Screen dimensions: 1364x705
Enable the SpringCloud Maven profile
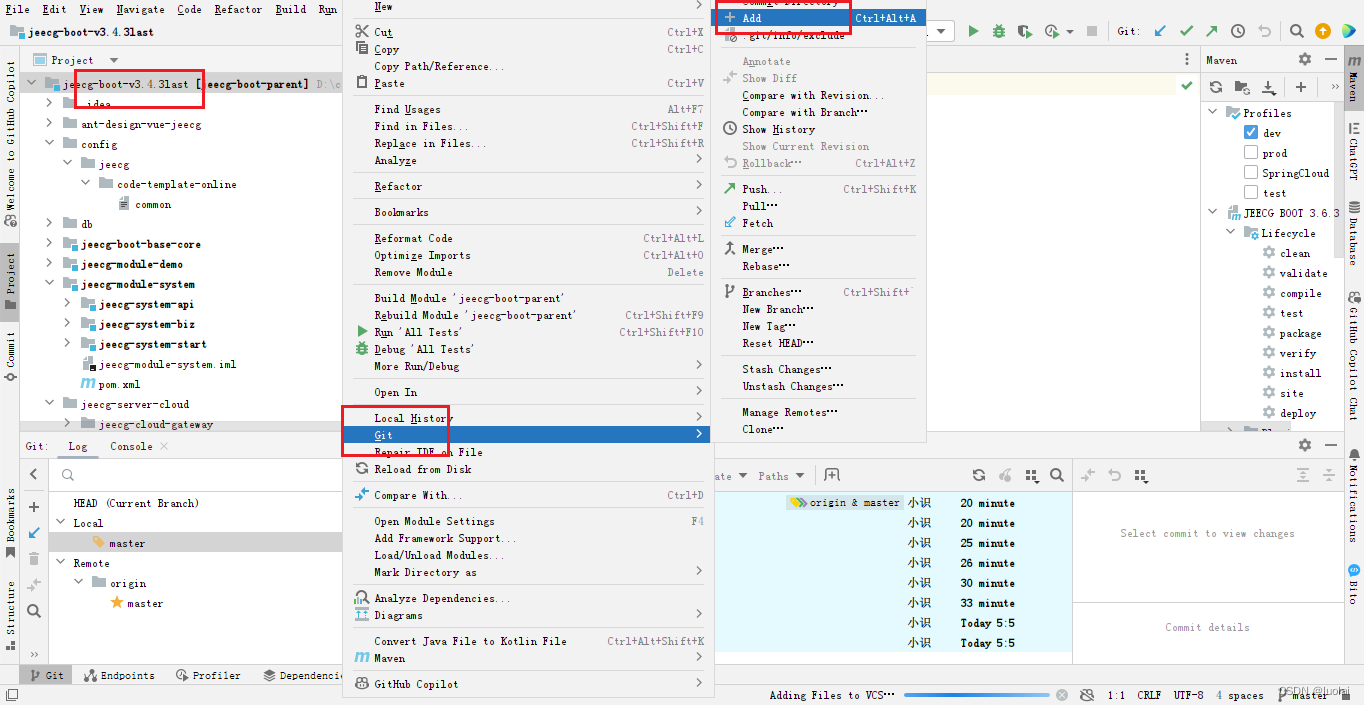tap(1251, 172)
